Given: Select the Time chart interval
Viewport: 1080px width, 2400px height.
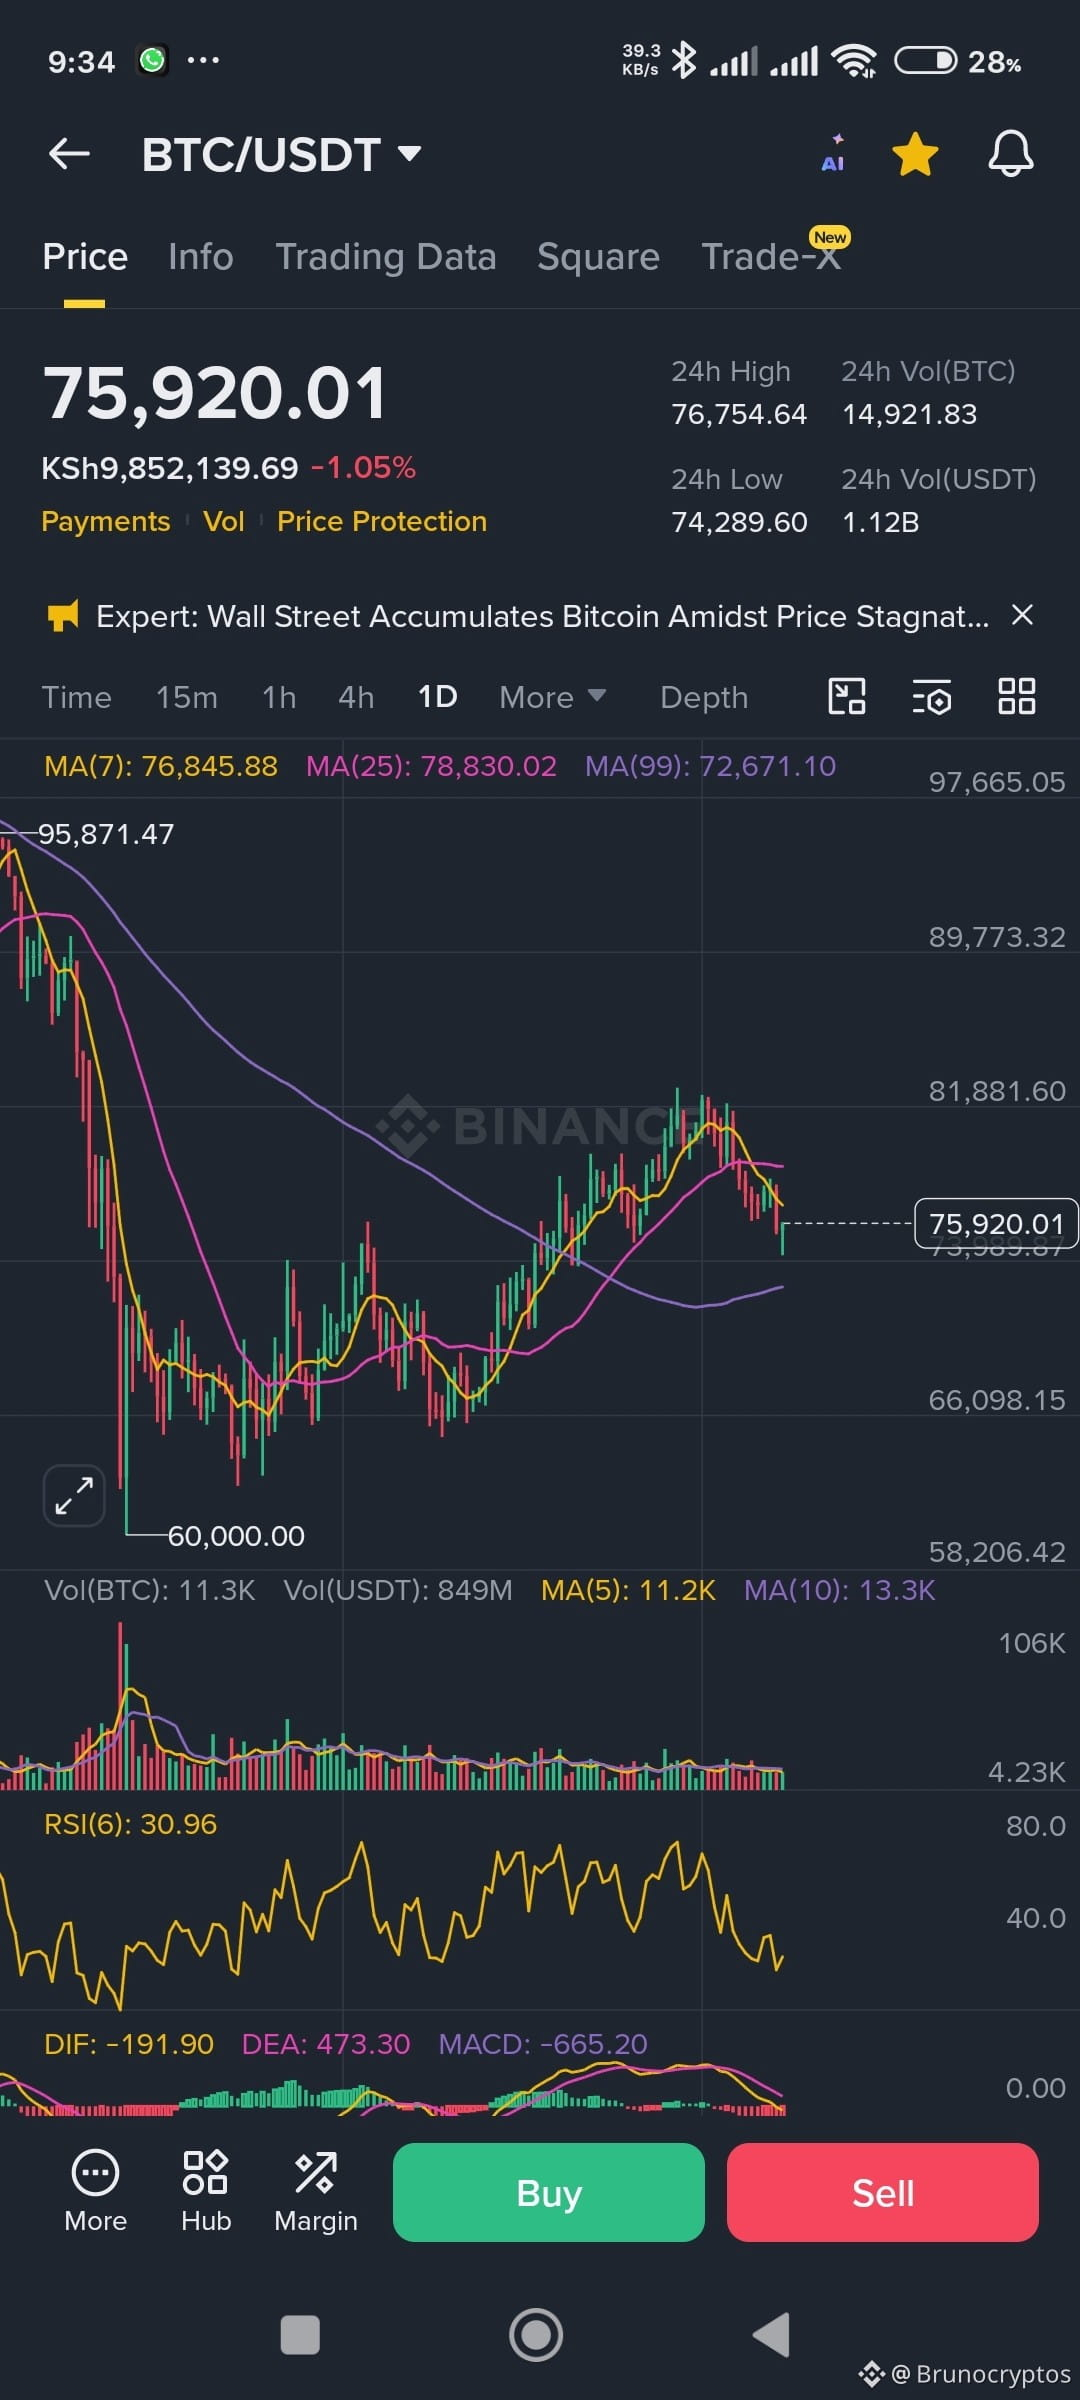Looking at the screenshot, I should (x=76, y=697).
